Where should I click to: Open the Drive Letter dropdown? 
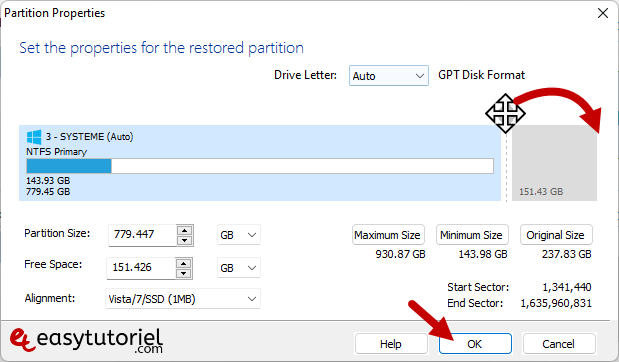(388, 75)
